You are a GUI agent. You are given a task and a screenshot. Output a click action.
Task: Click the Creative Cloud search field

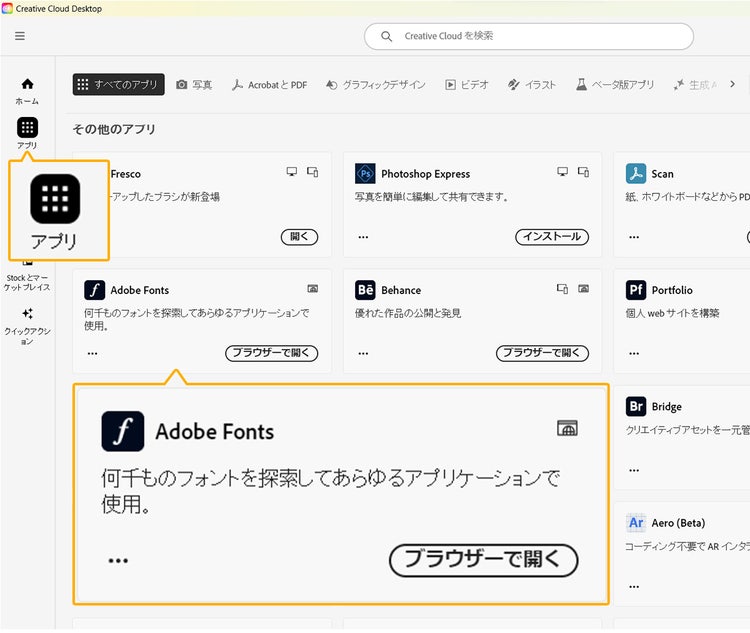[x=528, y=36]
